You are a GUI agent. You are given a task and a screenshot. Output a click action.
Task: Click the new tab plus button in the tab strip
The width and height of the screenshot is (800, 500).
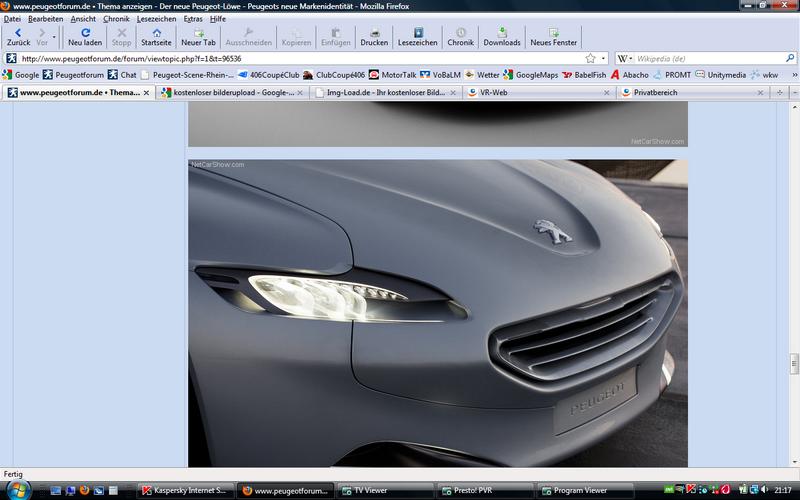point(779,93)
